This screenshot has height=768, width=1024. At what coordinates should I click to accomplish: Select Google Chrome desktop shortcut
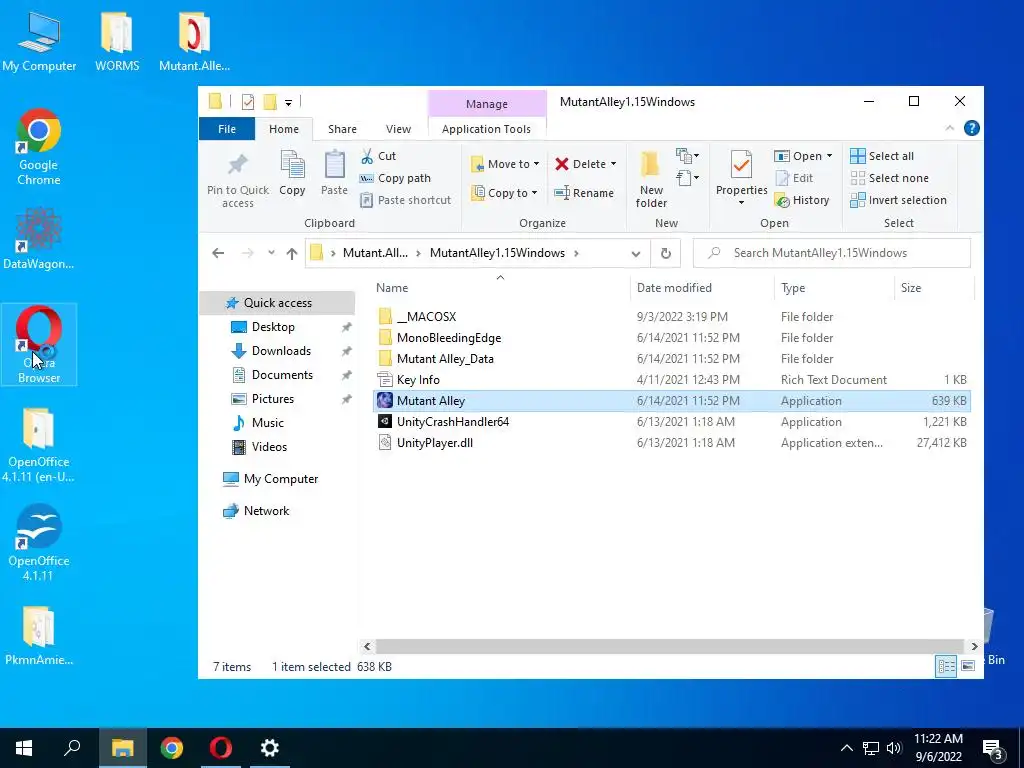pos(39,147)
